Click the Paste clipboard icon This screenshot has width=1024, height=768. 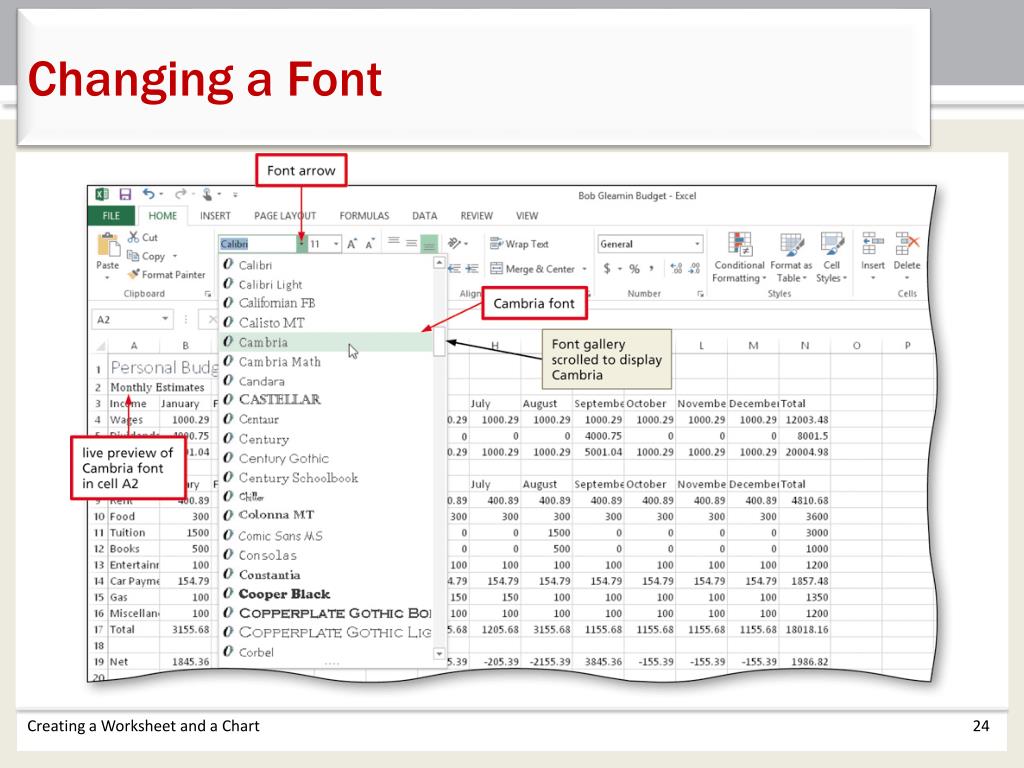click(108, 245)
